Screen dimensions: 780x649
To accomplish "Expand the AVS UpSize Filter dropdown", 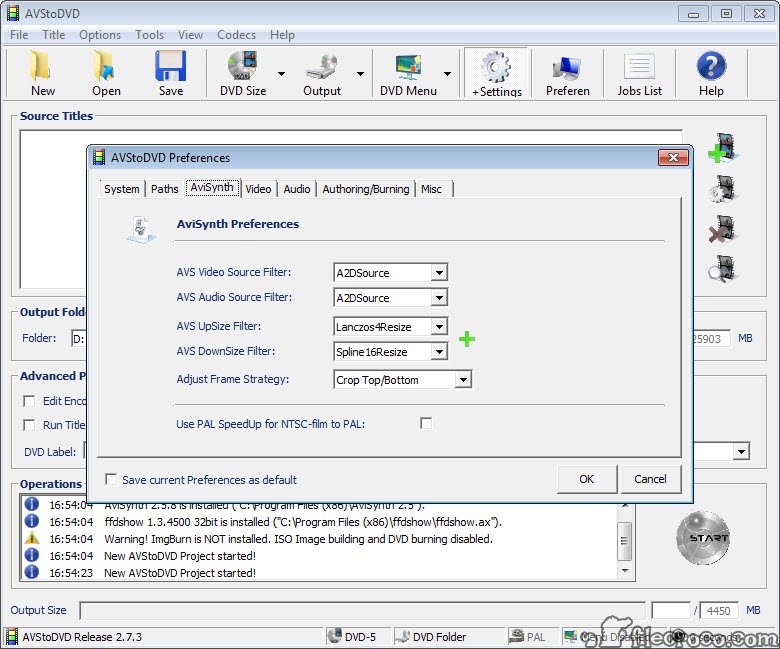I will point(439,326).
